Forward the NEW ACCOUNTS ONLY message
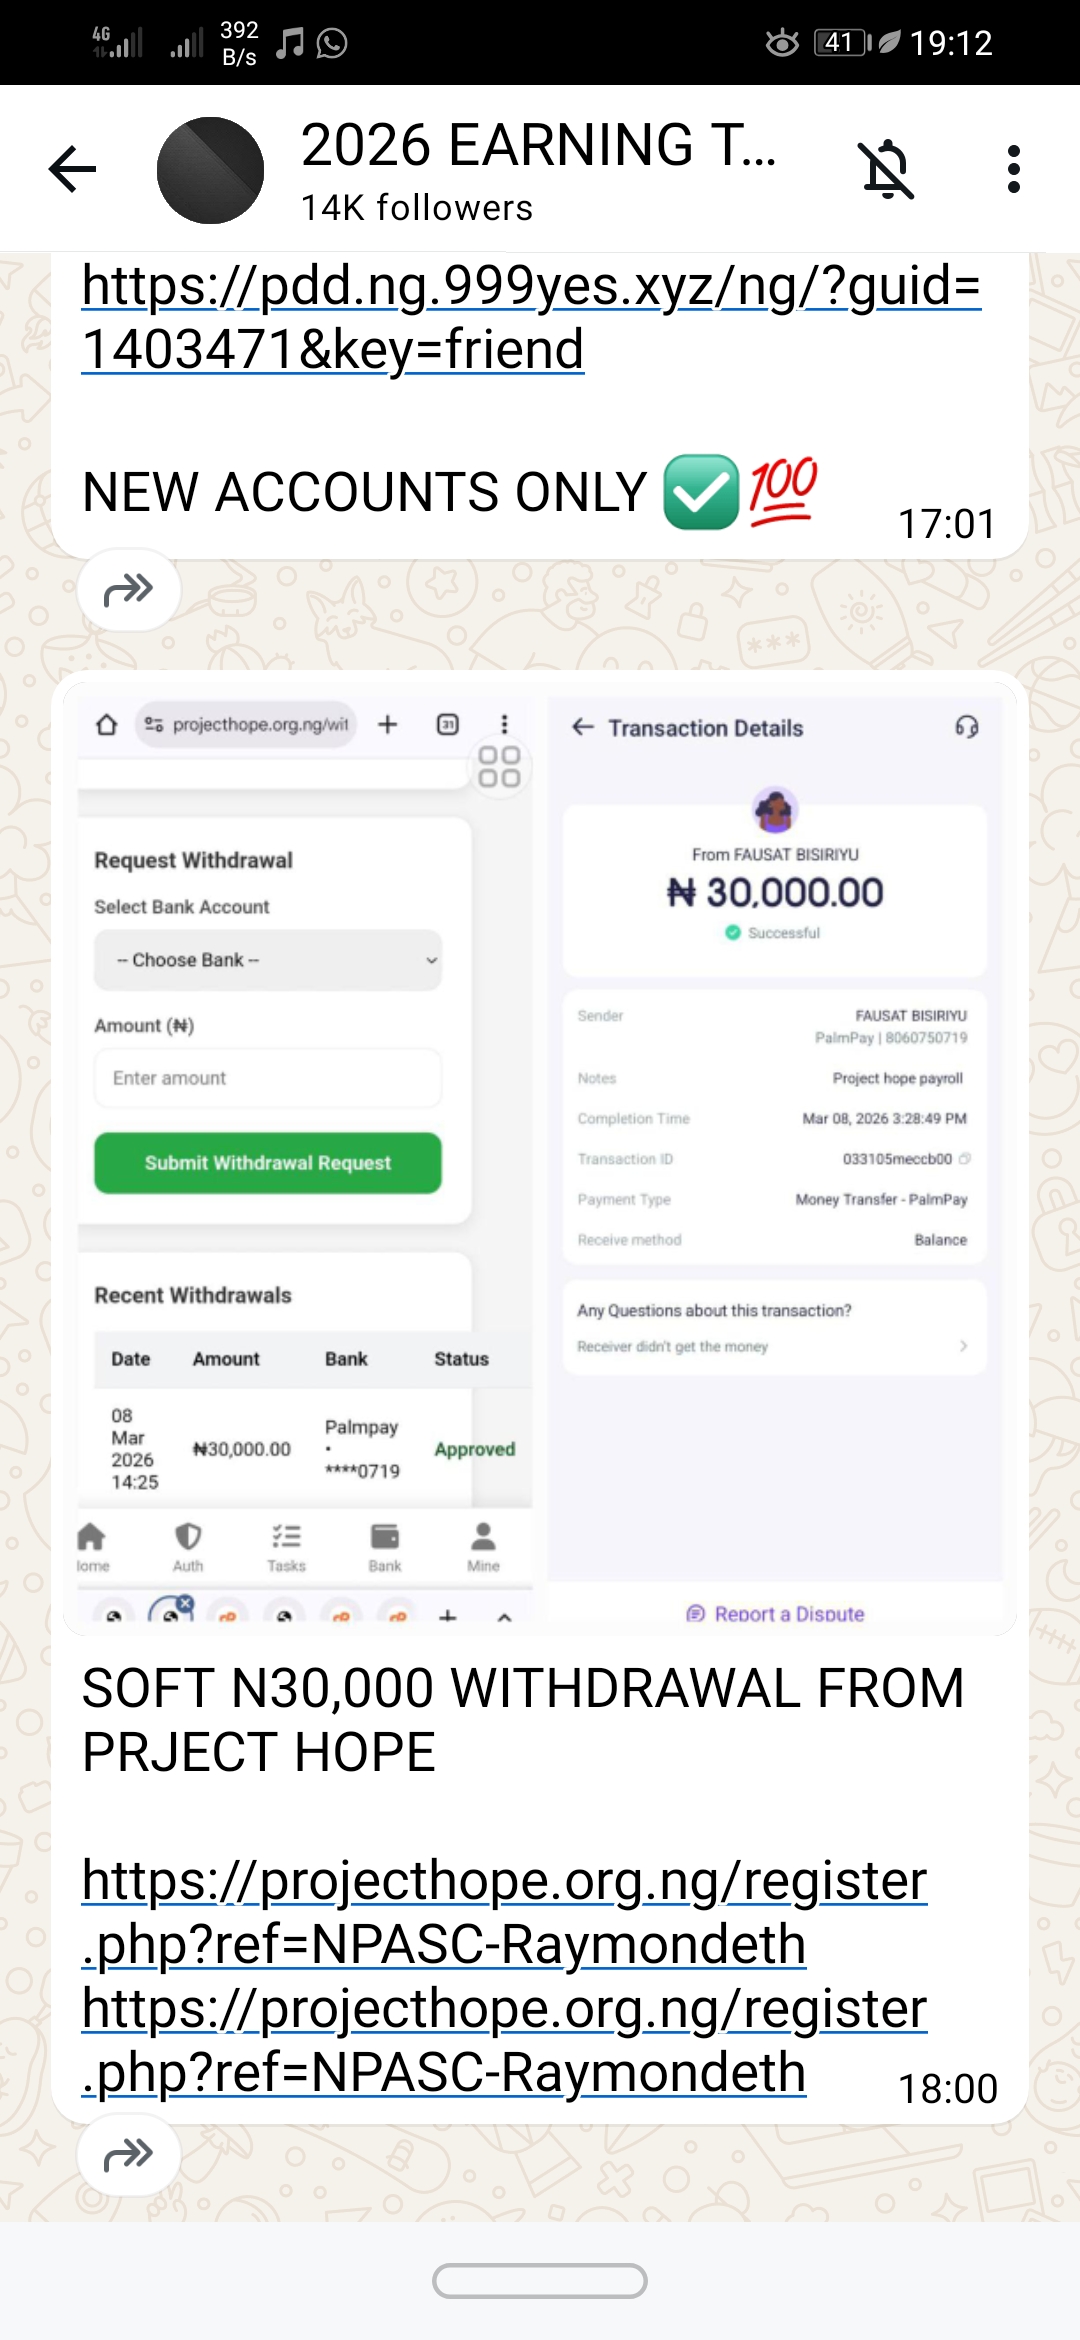Image resolution: width=1080 pixels, height=2340 pixels. coord(129,590)
